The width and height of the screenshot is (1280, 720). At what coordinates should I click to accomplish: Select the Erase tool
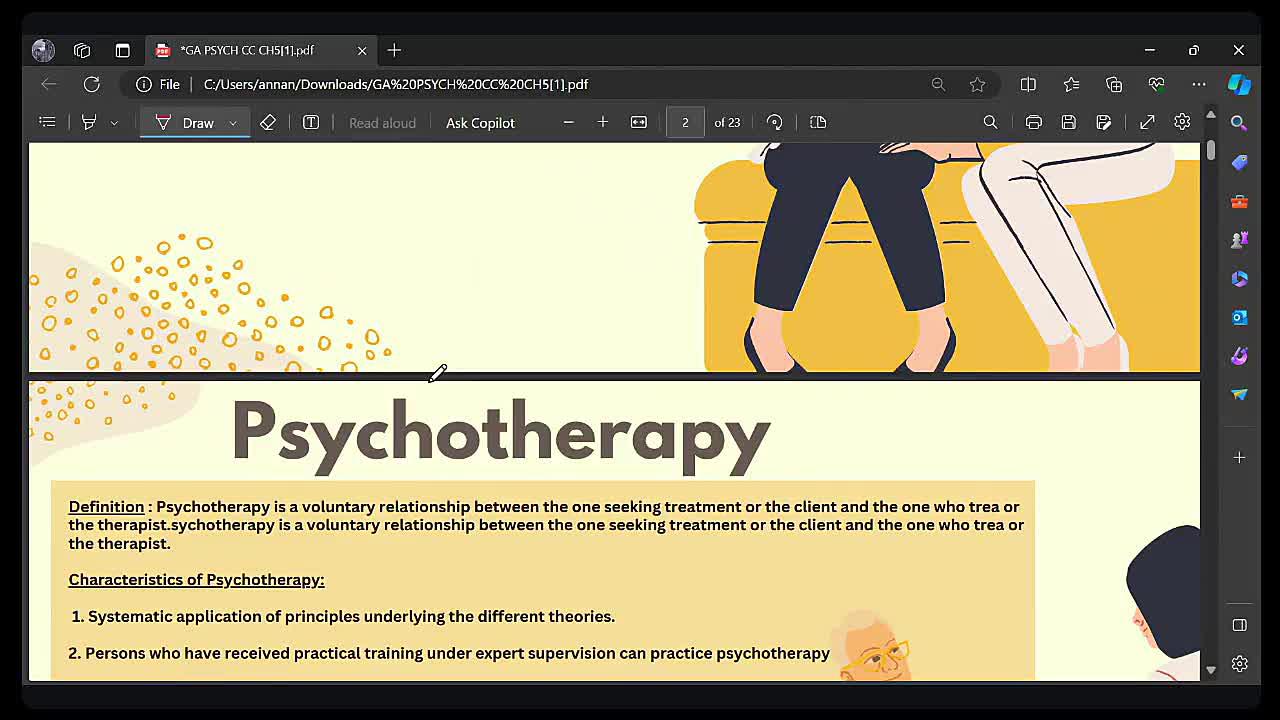tap(268, 122)
